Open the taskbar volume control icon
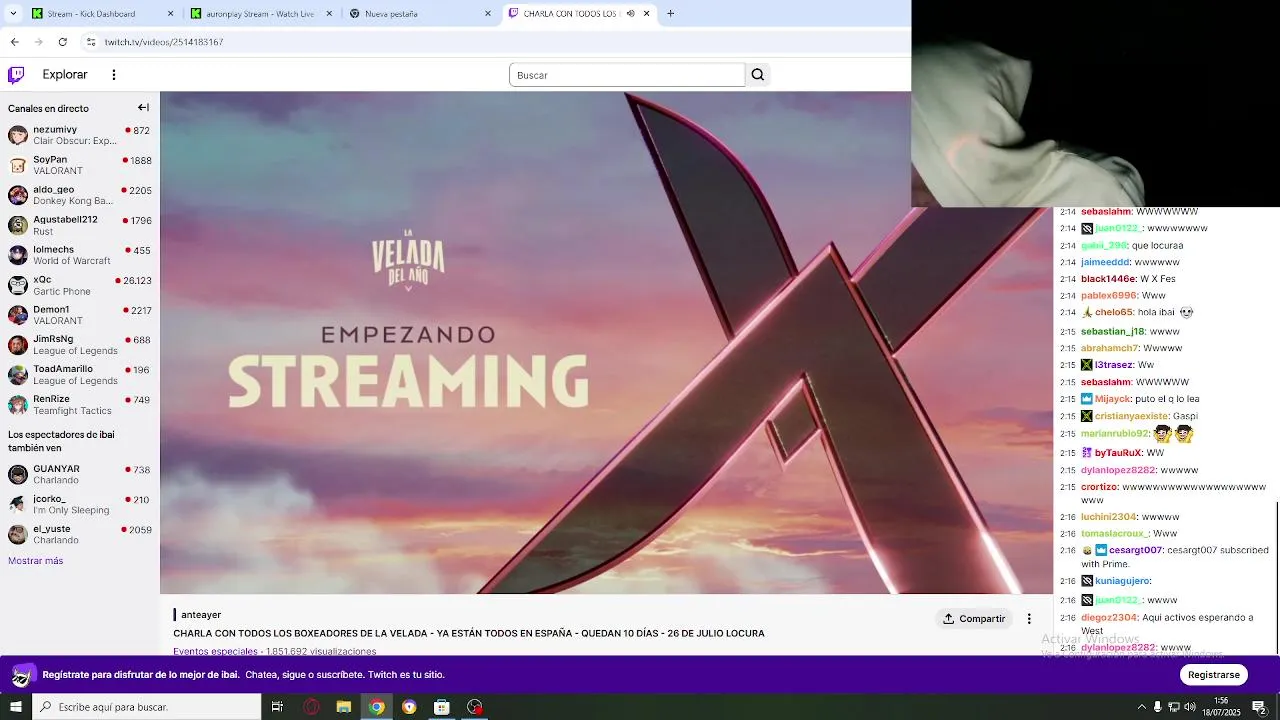 click(x=1190, y=707)
